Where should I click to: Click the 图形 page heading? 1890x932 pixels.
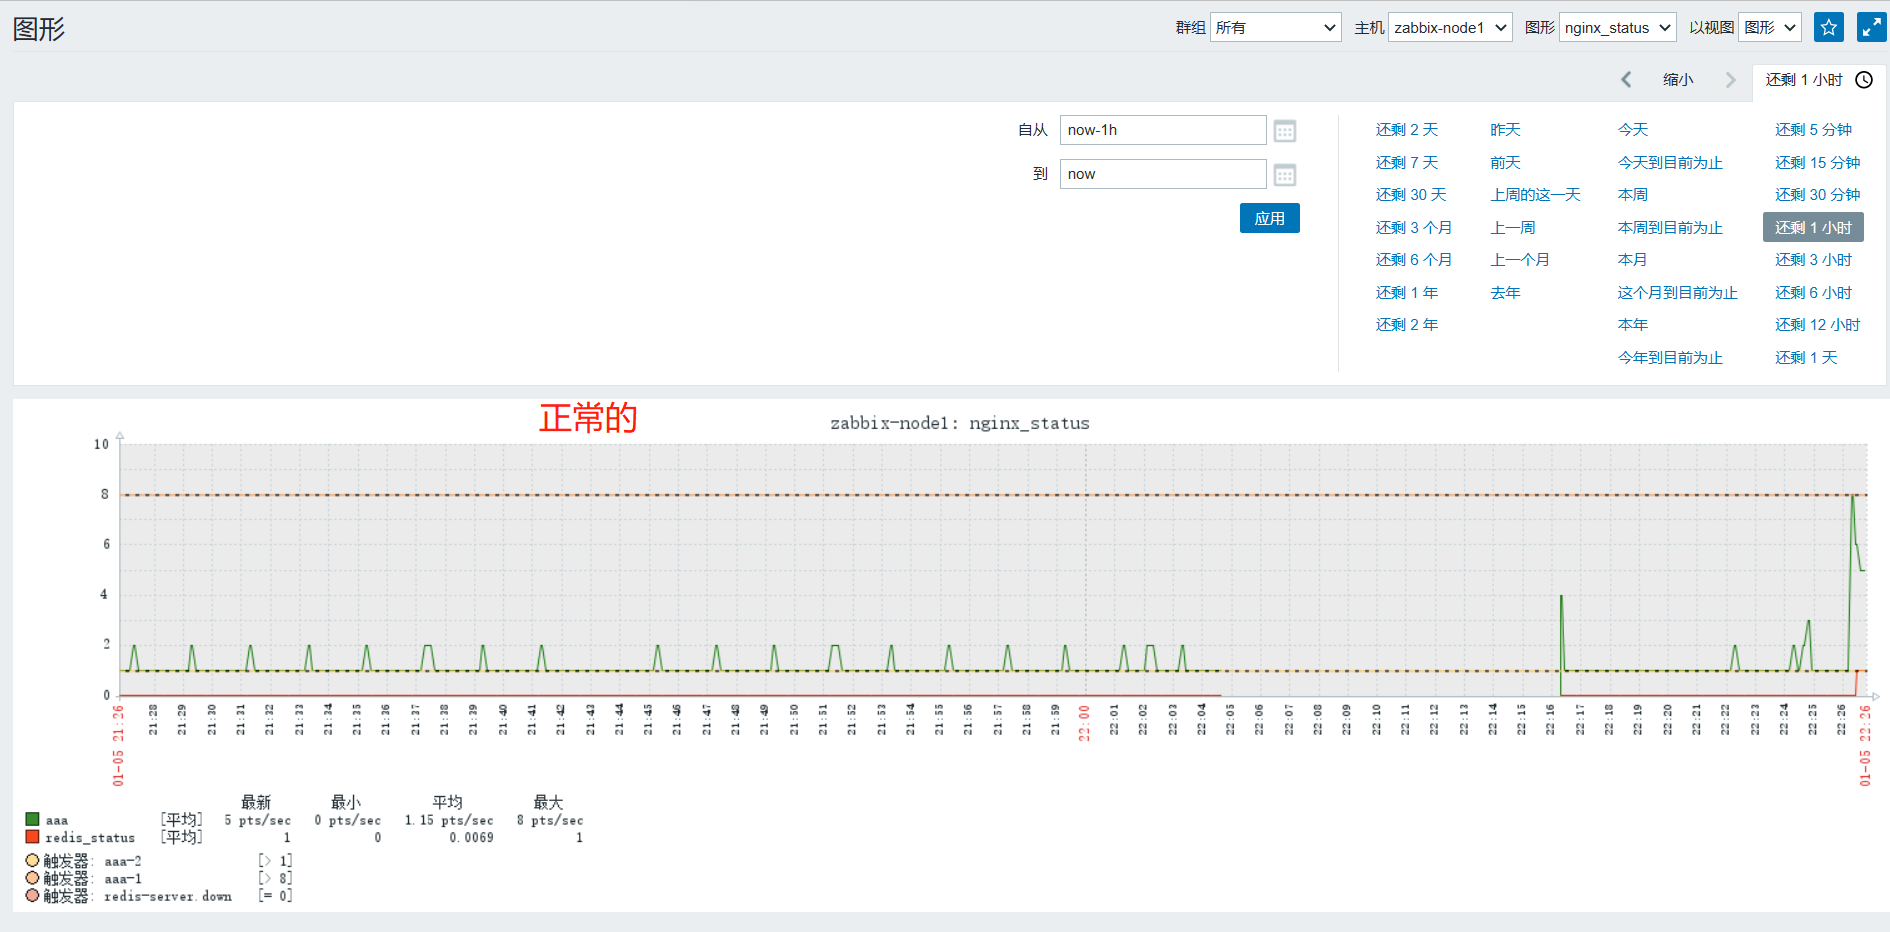(39, 29)
